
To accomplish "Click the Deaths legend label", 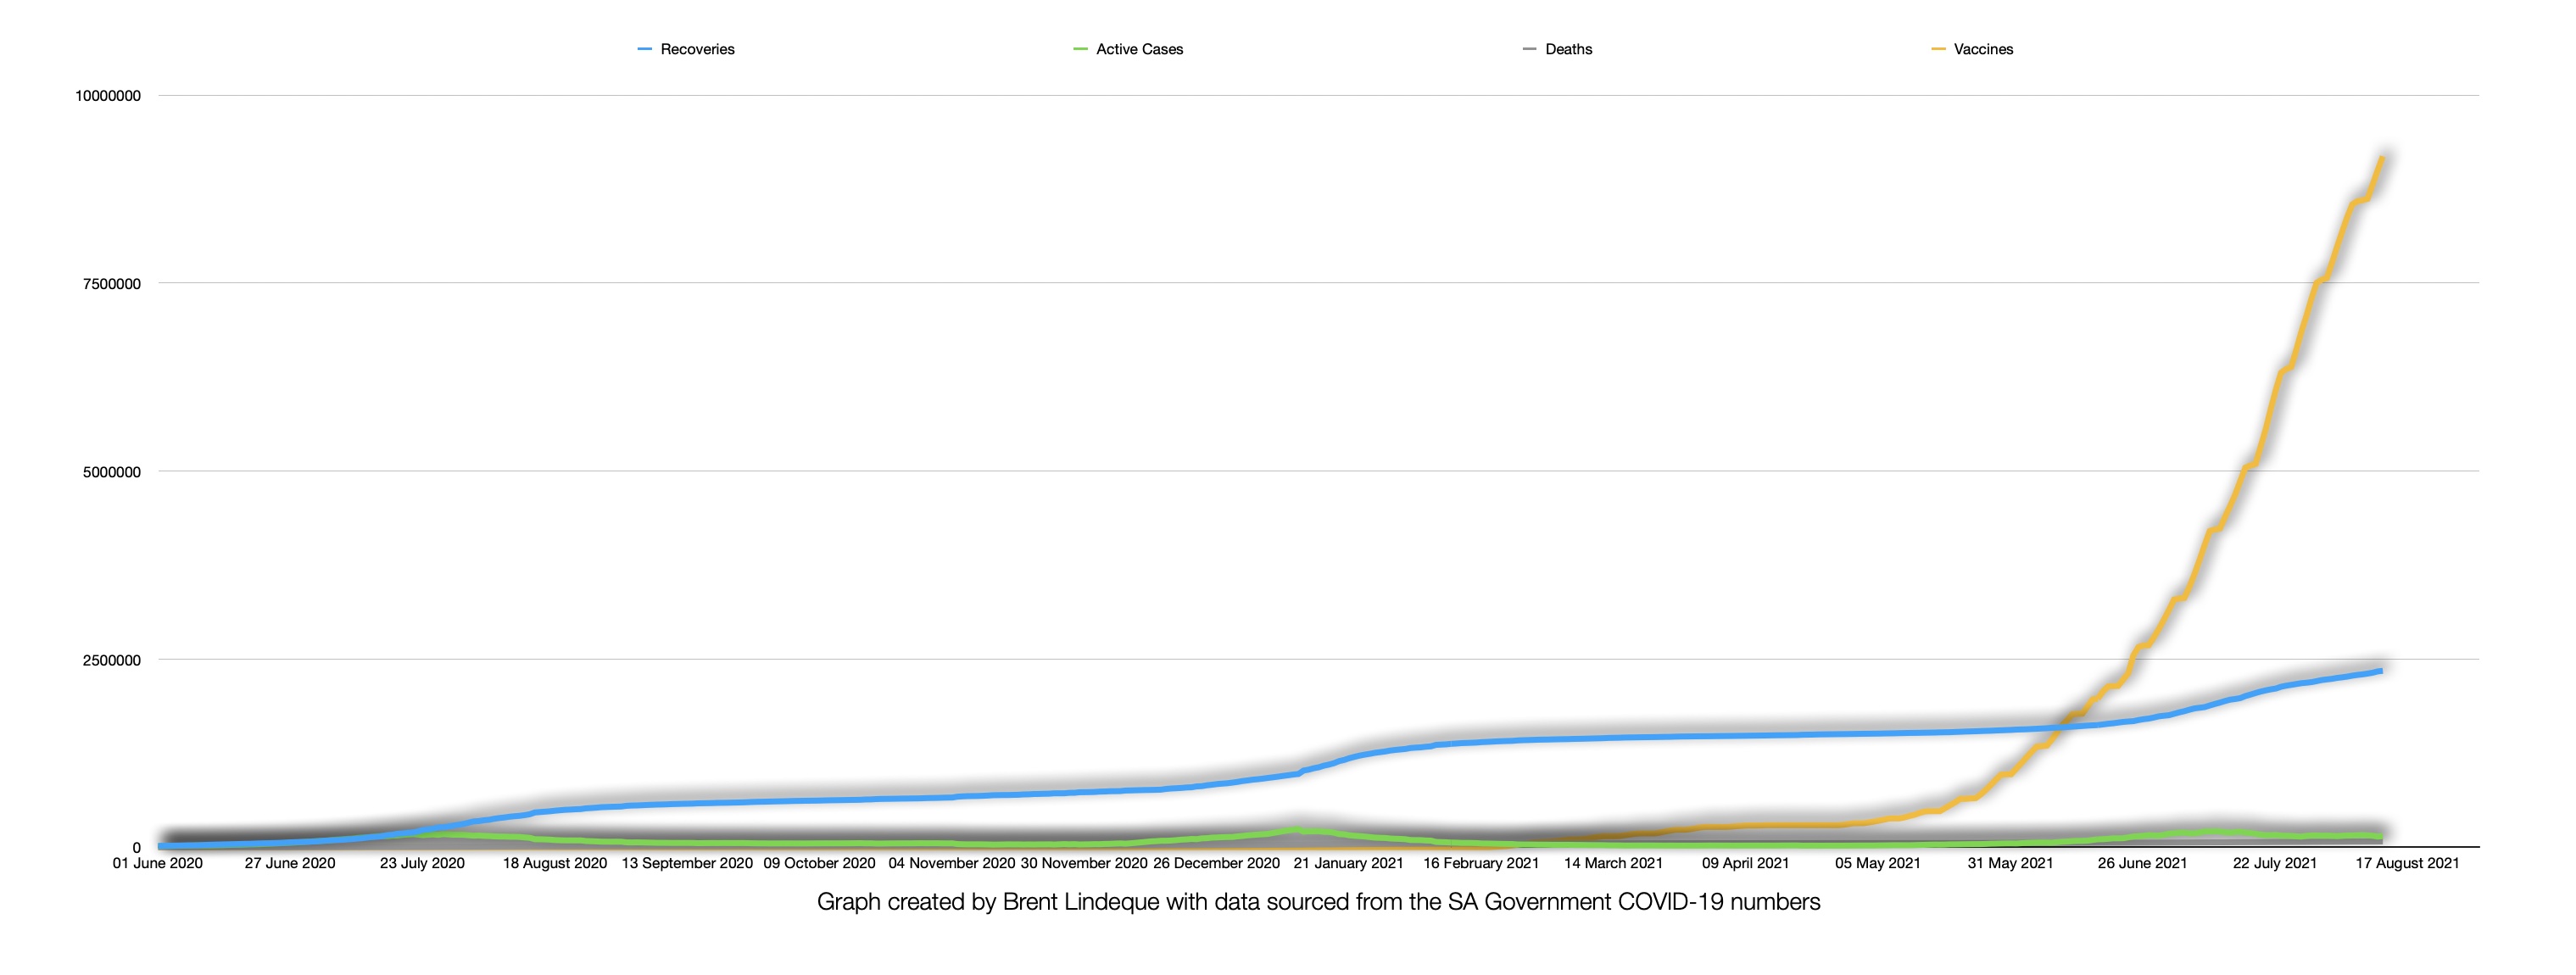I will (x=1568, y=49).
